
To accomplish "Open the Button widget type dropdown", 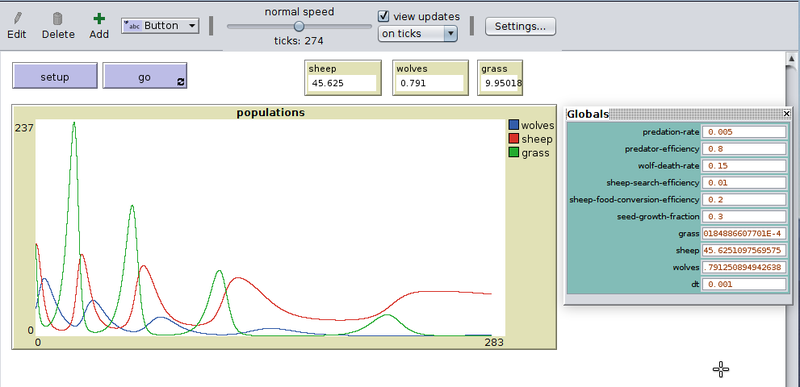I will coord(160,25).
